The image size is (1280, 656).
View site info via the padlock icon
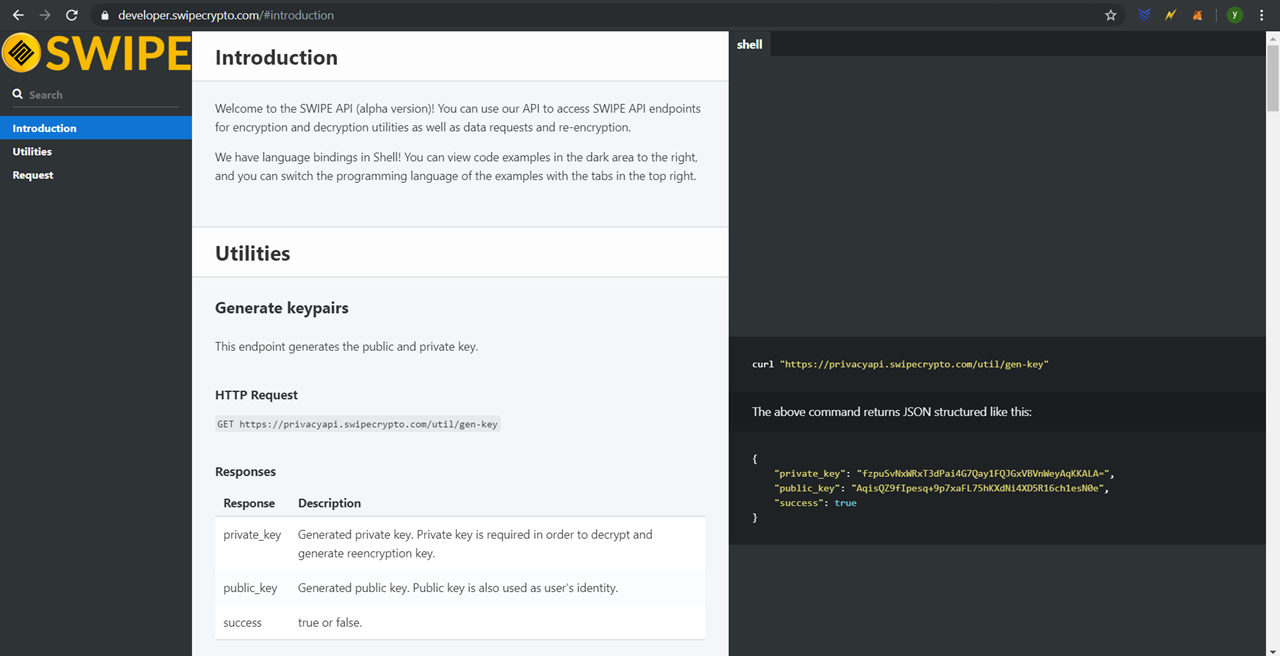click(x=104, y=15)
